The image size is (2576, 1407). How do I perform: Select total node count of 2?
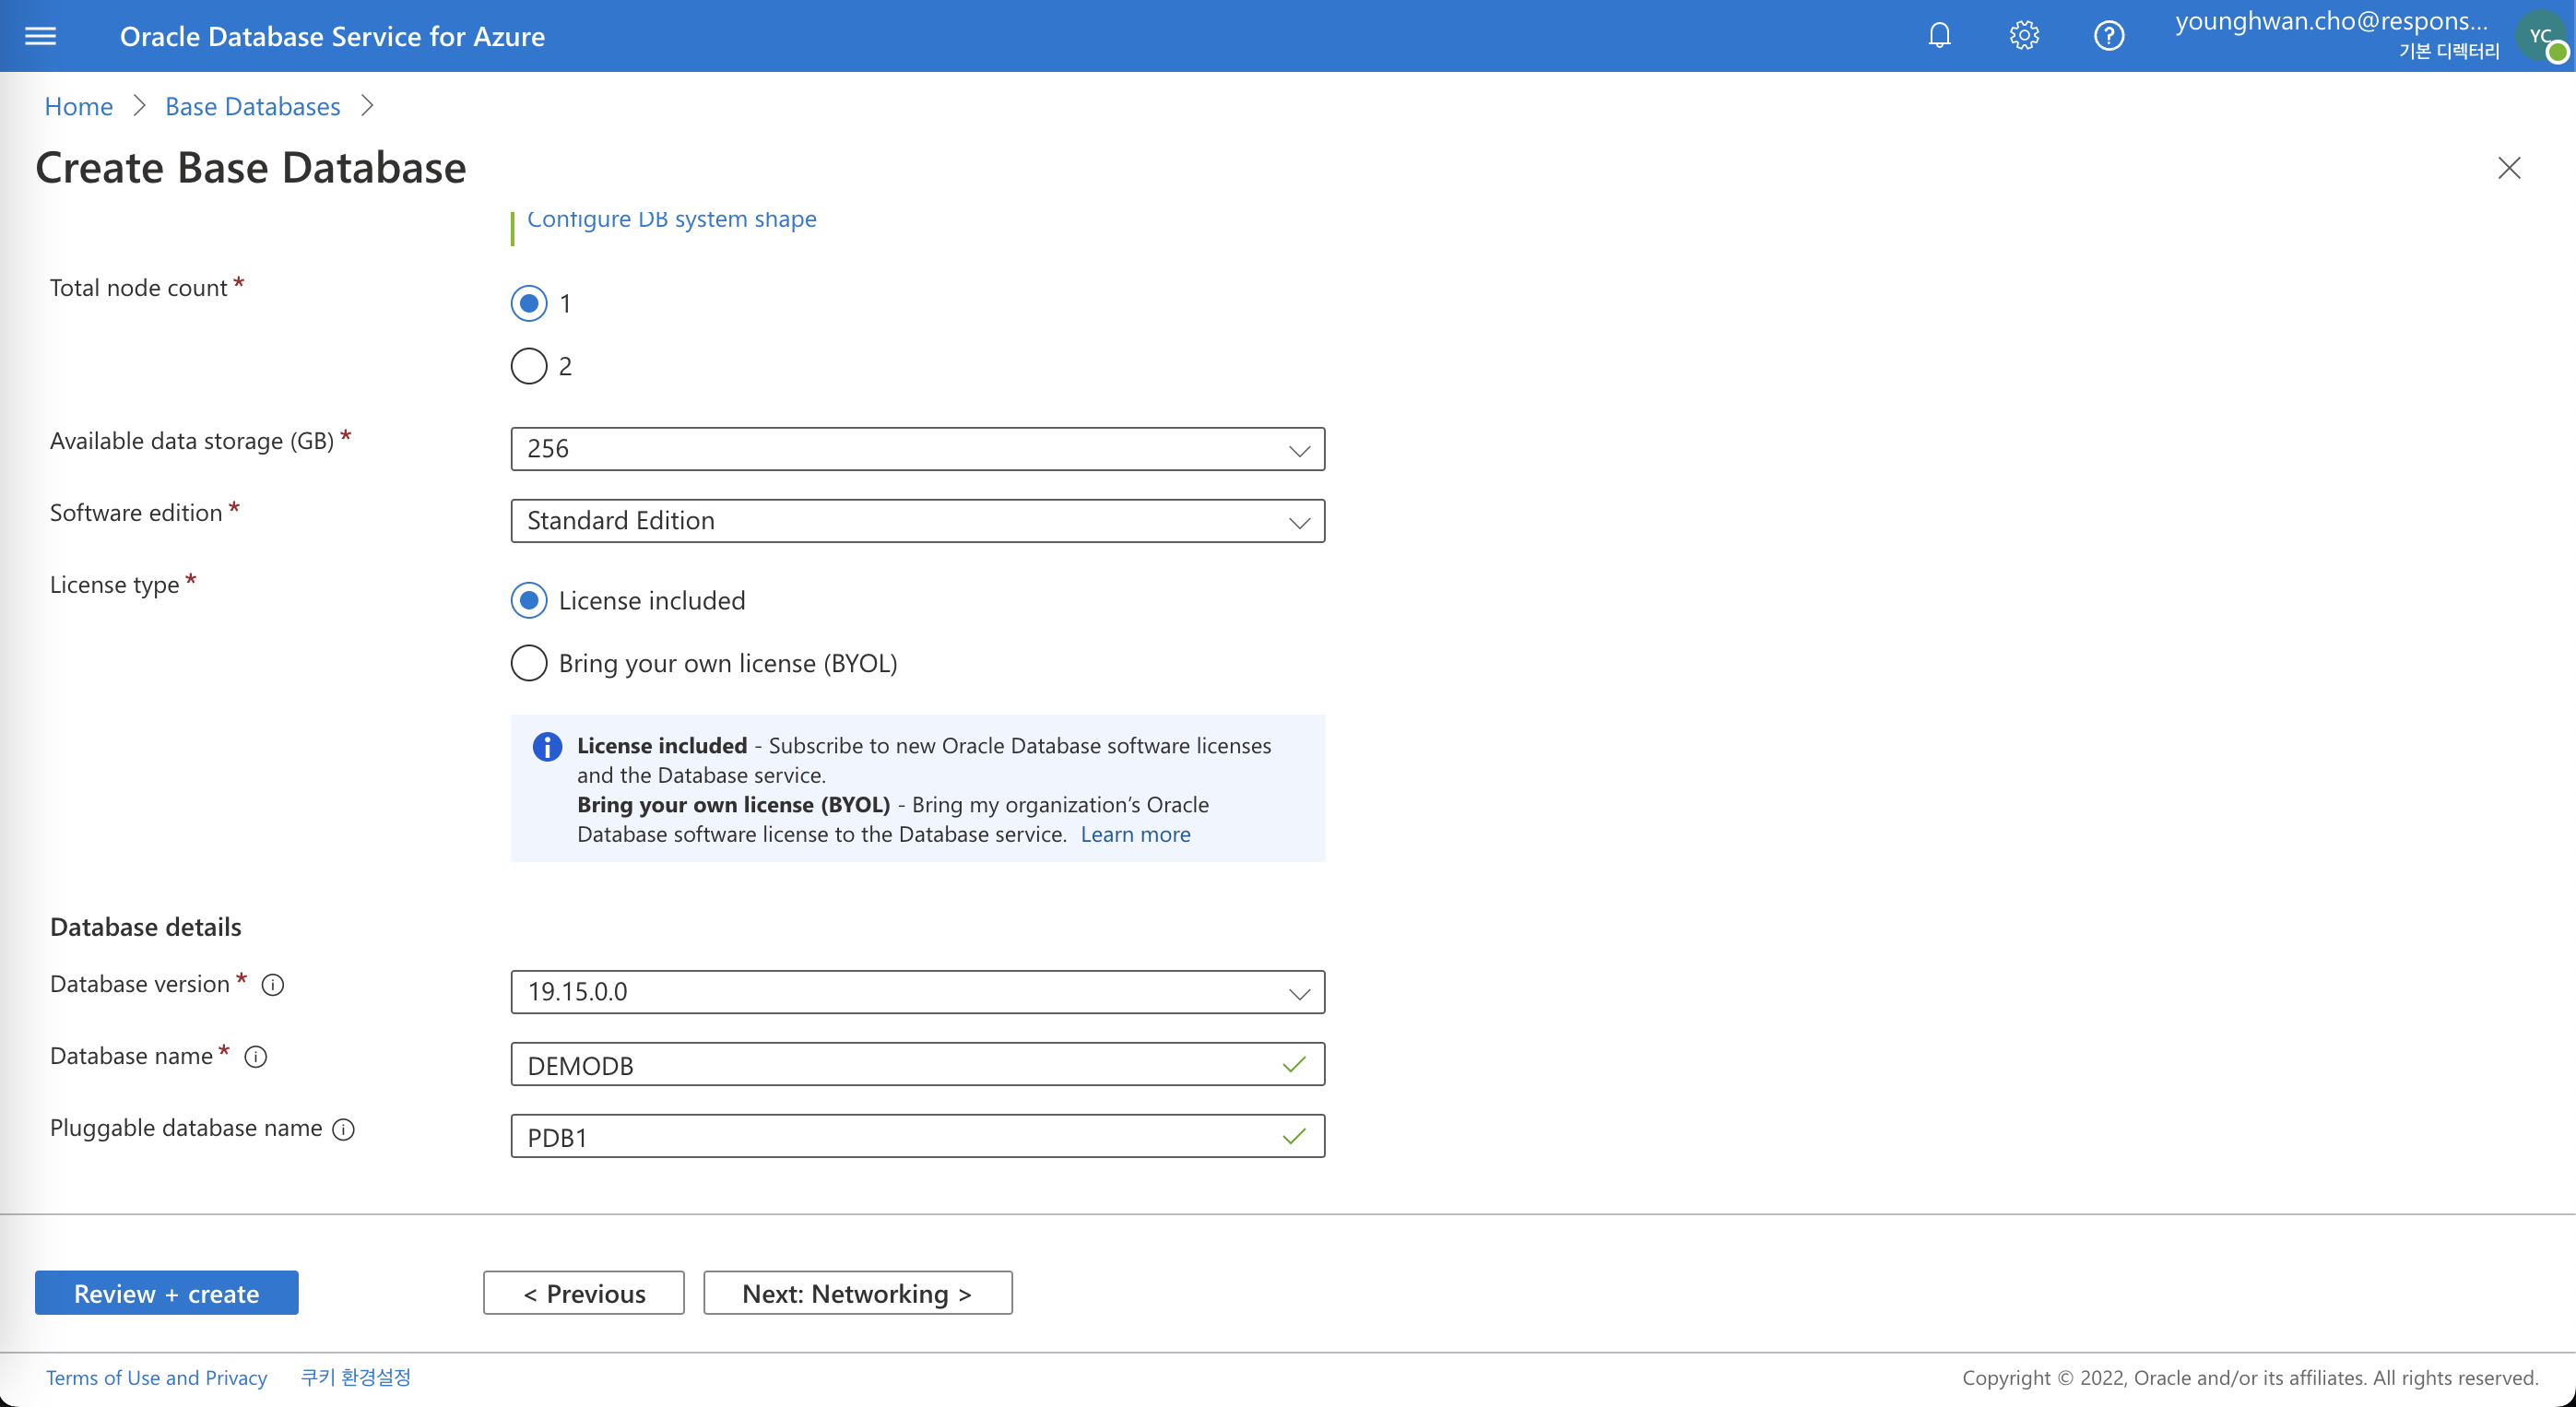click(x=526, y=366)
